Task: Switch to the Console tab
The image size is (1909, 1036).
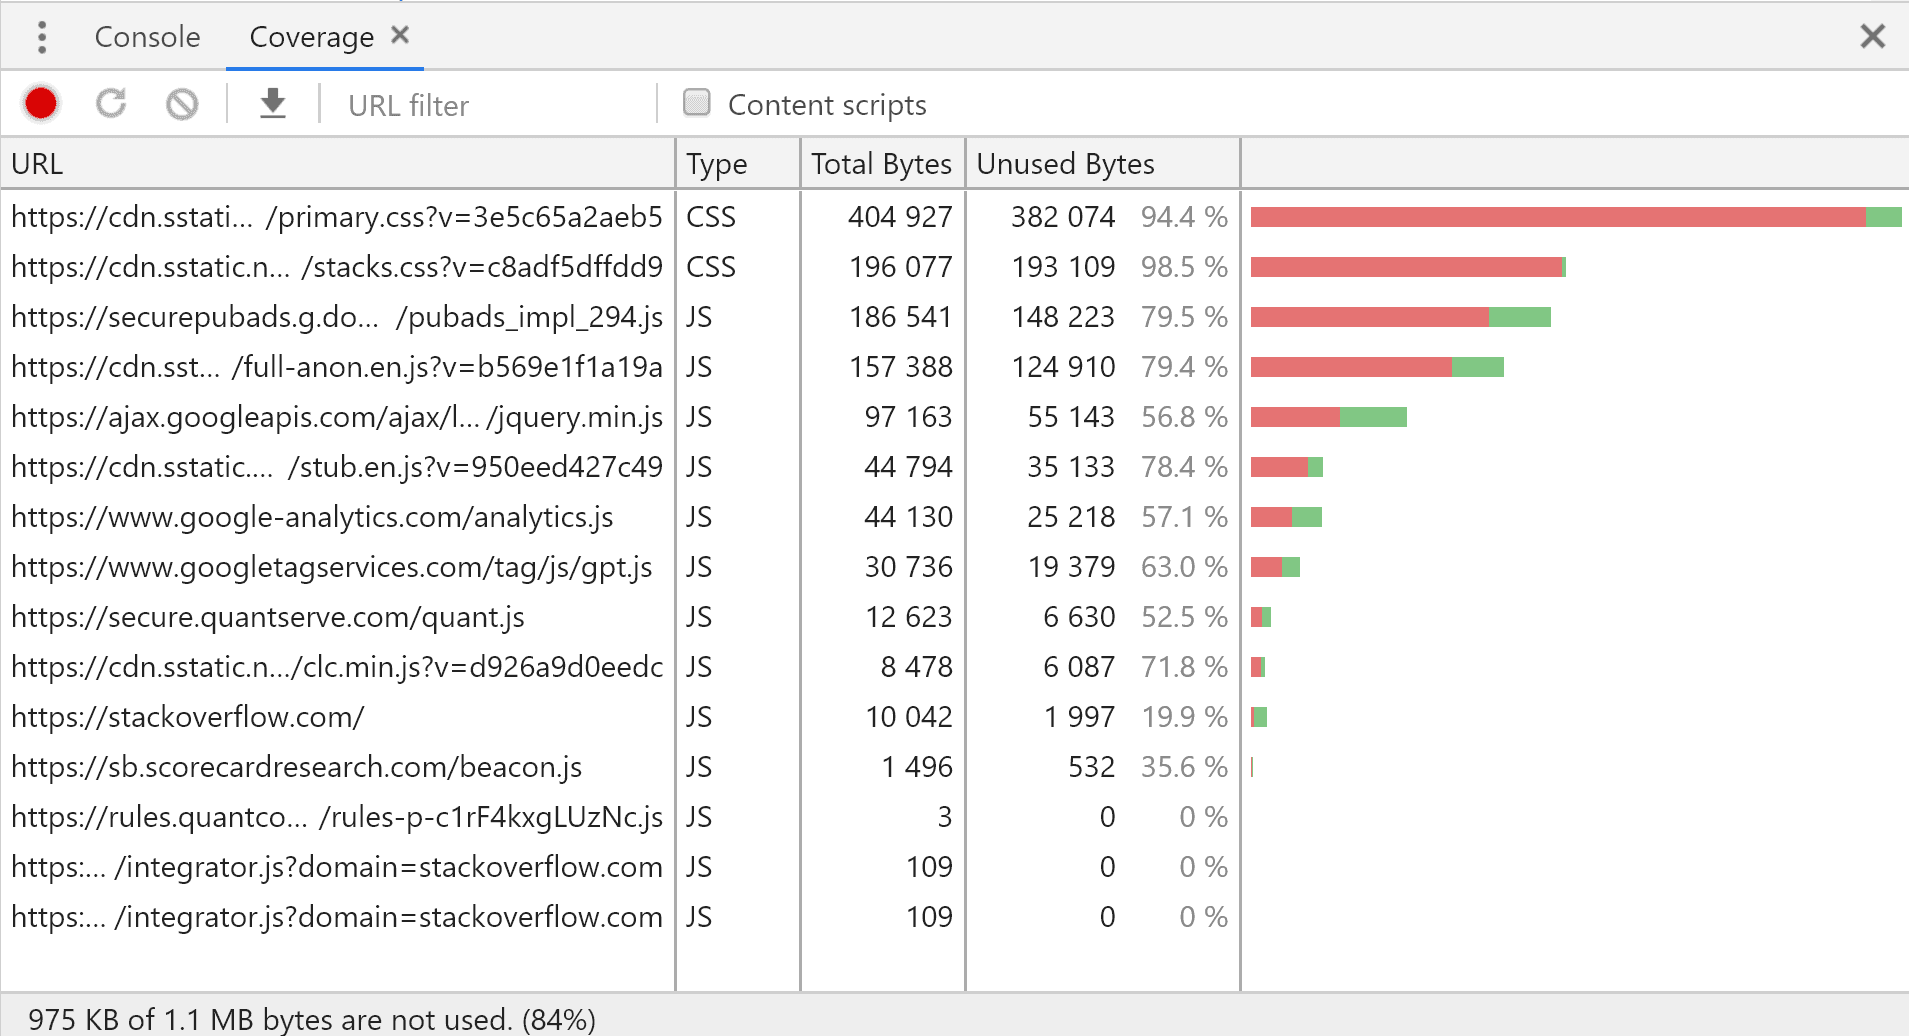Action: tap(147, 37)
